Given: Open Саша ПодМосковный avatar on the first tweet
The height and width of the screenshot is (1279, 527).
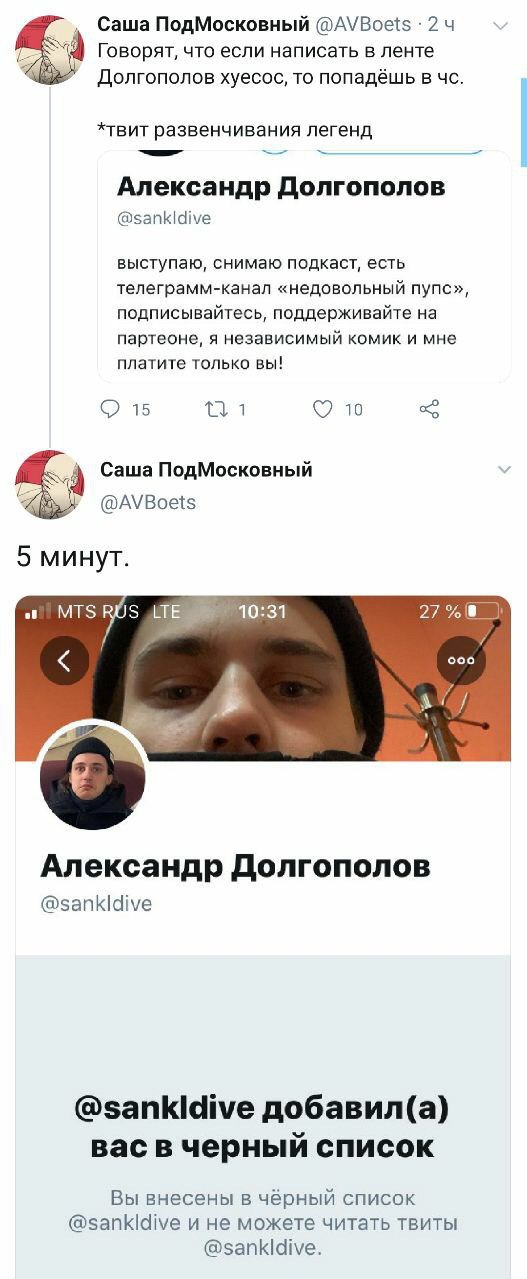Looking at the screenshot, I should click(x=49, y=49).
